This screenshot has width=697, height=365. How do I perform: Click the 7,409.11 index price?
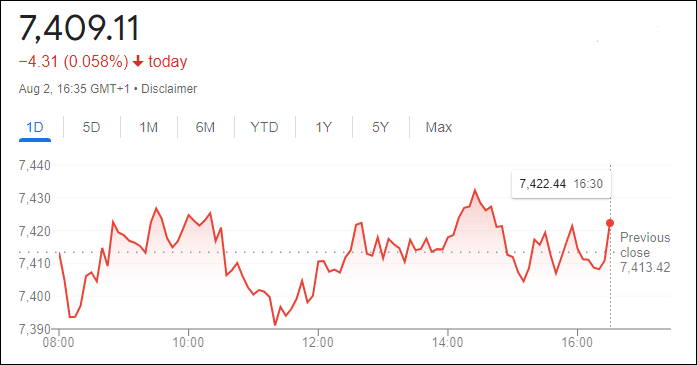point(79,28)
